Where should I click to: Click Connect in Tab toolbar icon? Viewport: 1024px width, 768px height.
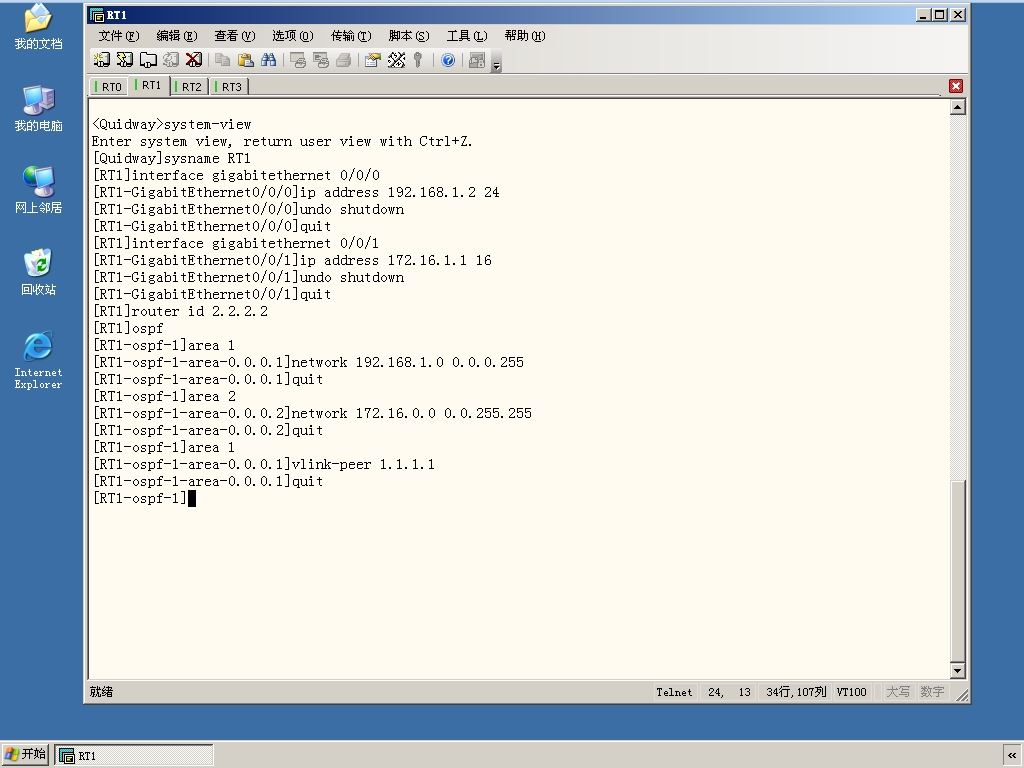pyautogui.click(x=148, y=60)
